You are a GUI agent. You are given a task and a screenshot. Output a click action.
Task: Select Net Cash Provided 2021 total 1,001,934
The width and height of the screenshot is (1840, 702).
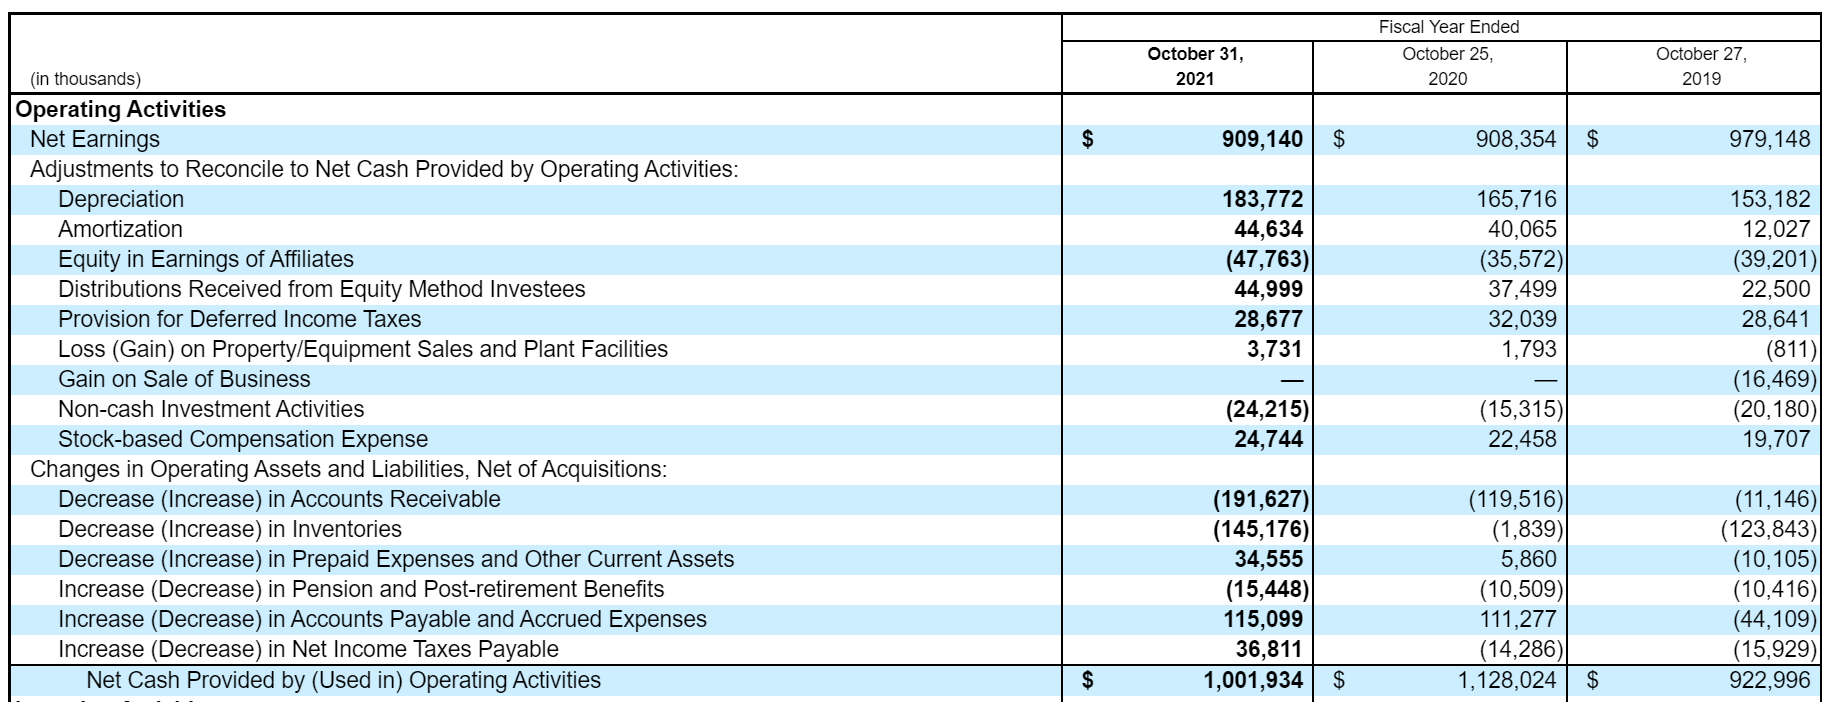pyautogui.click(x=1253, y=680)
